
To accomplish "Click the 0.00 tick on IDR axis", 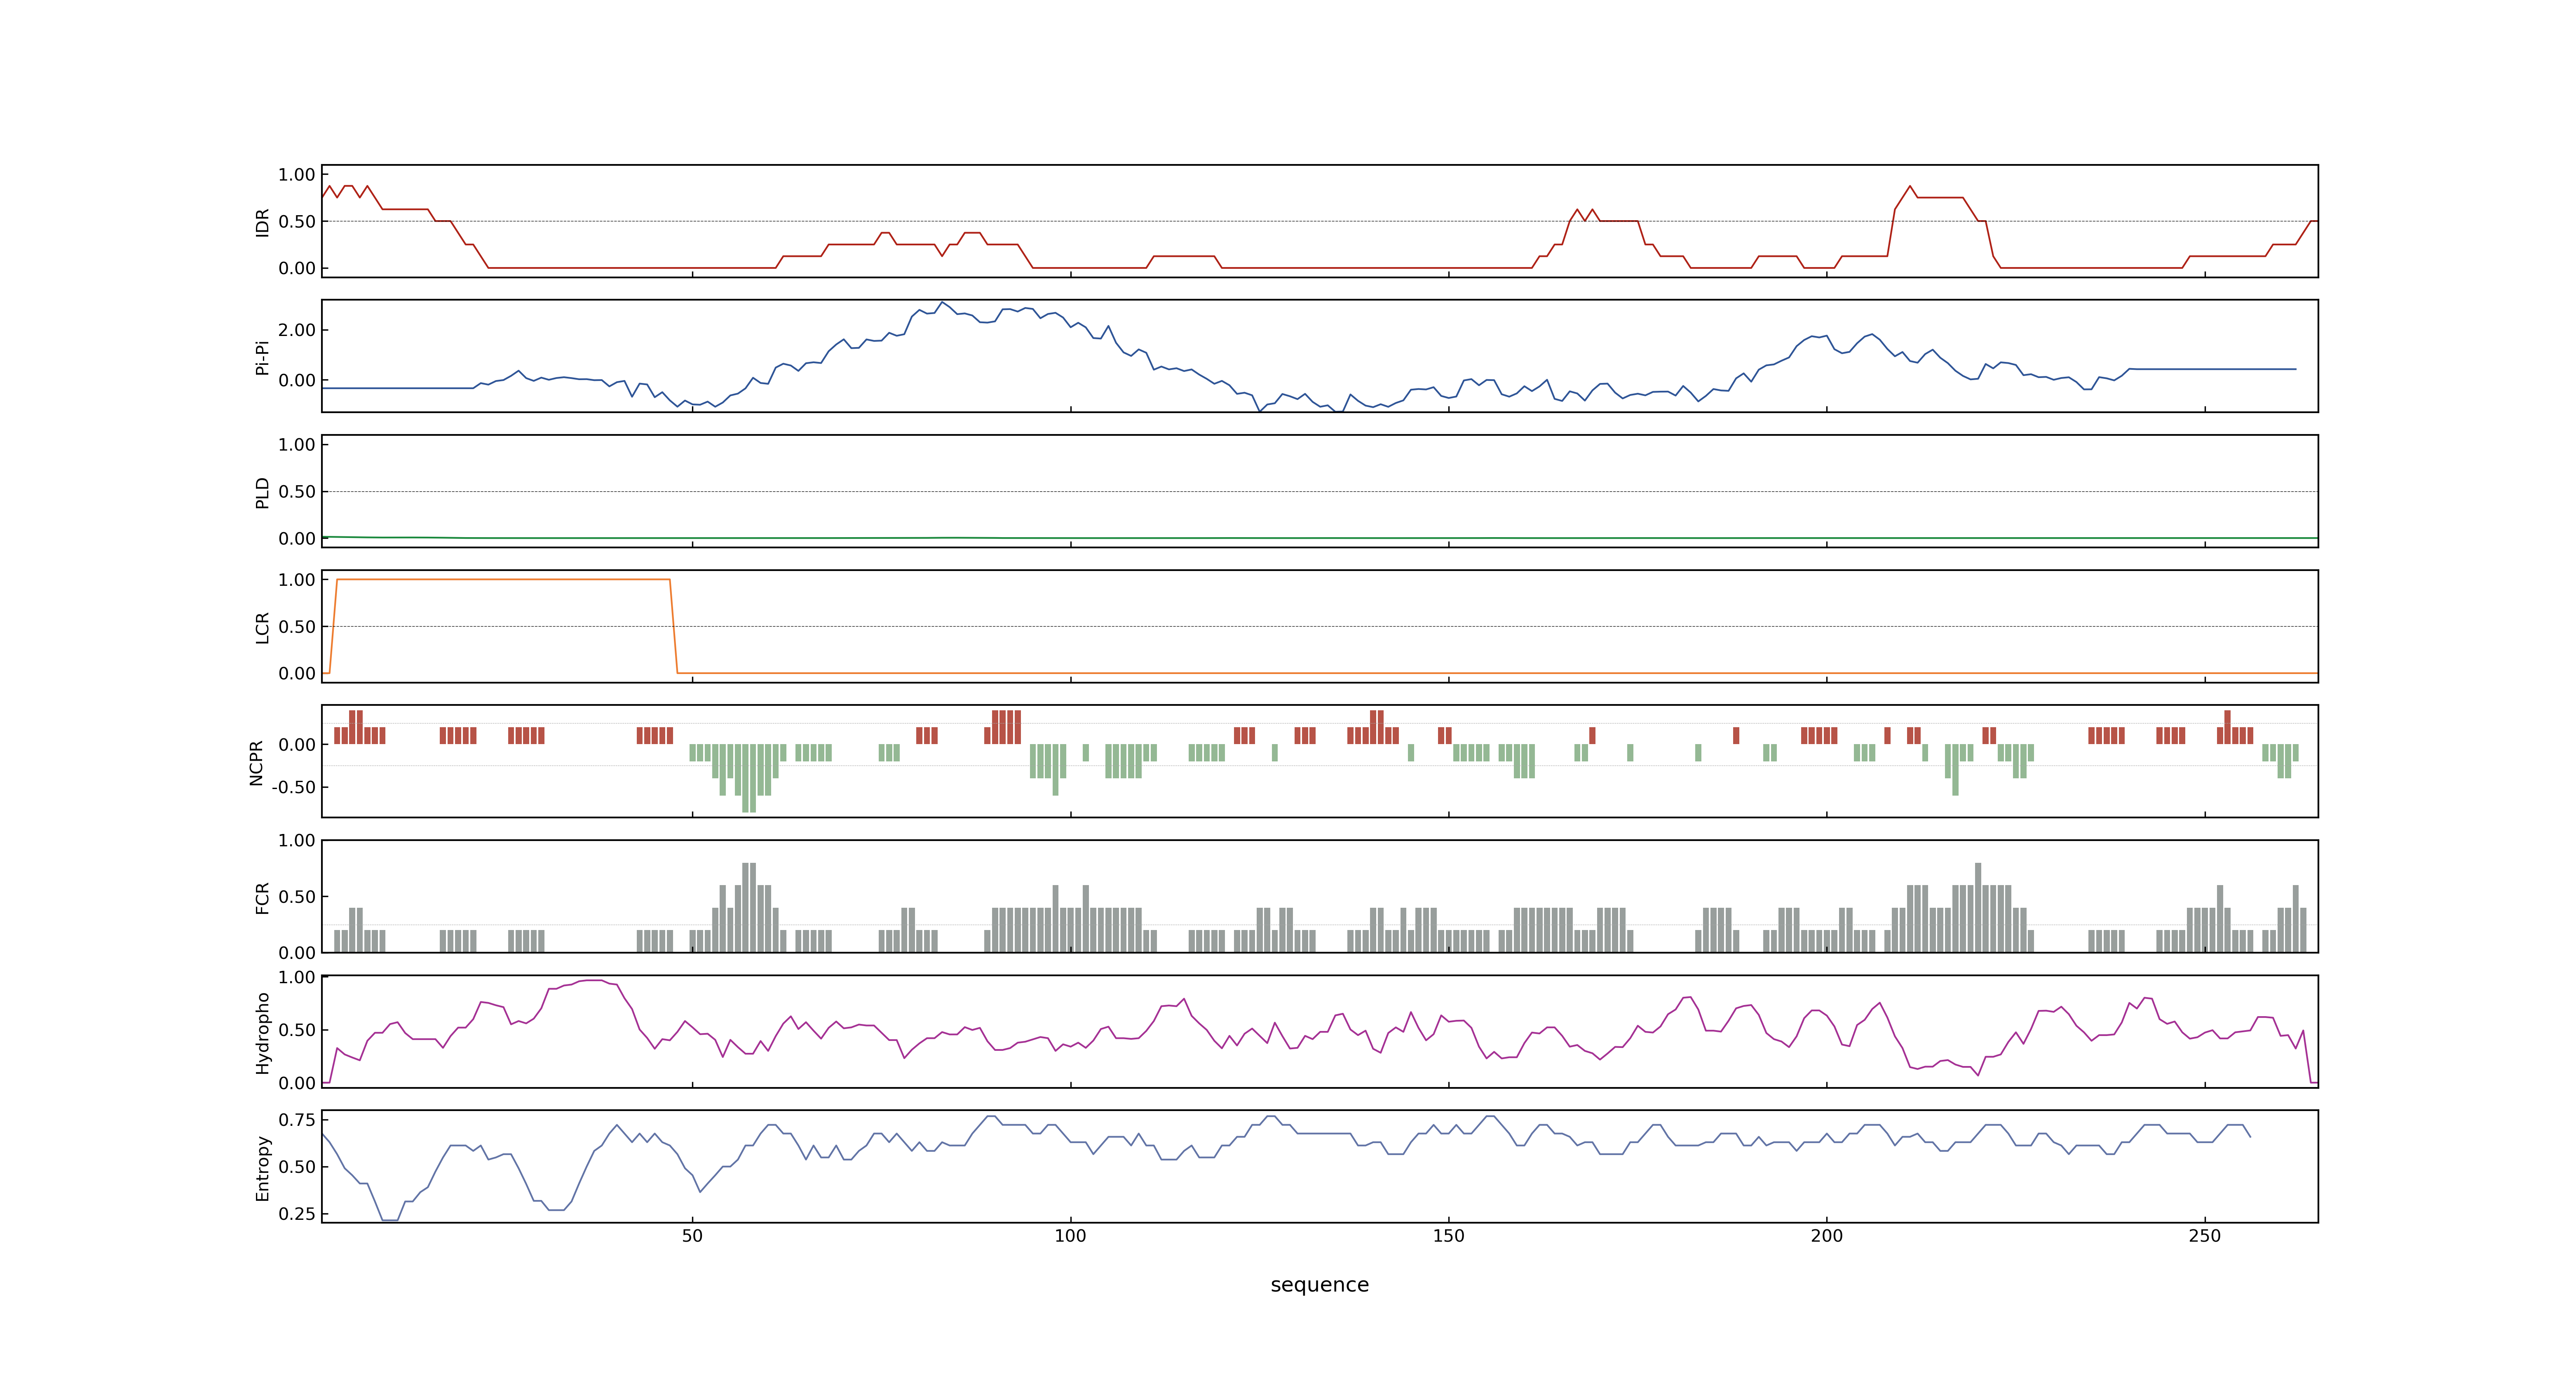I will point(297,268).
